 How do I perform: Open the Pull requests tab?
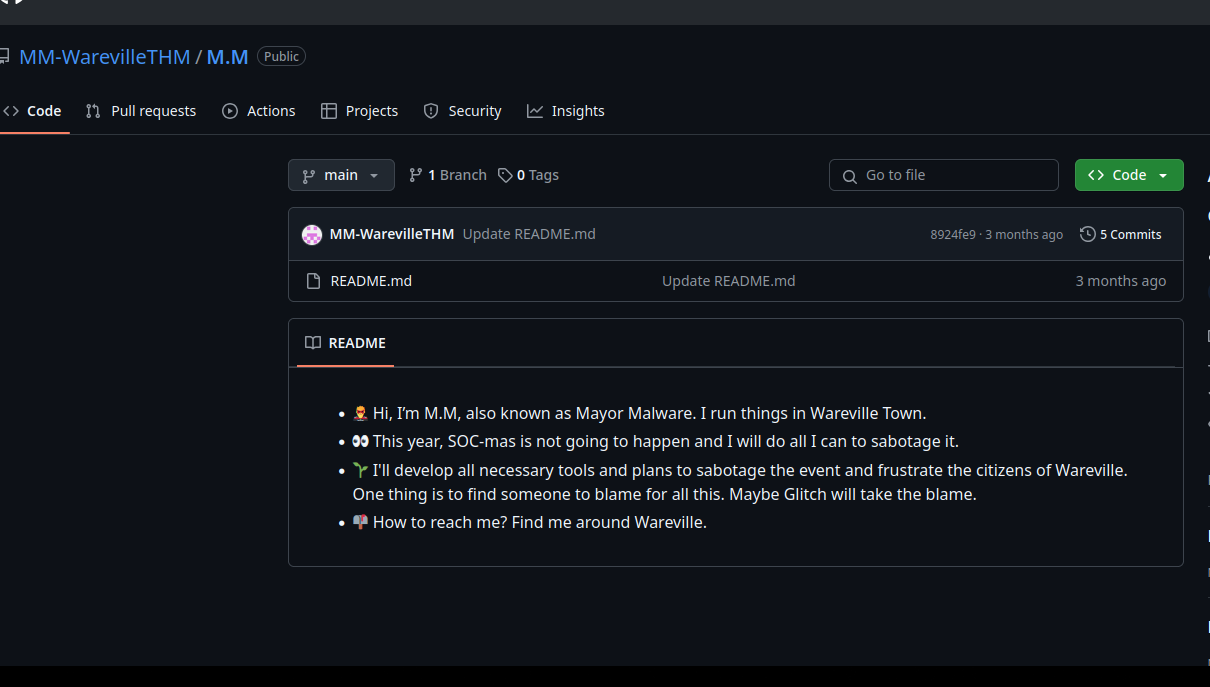pos(141,111)
